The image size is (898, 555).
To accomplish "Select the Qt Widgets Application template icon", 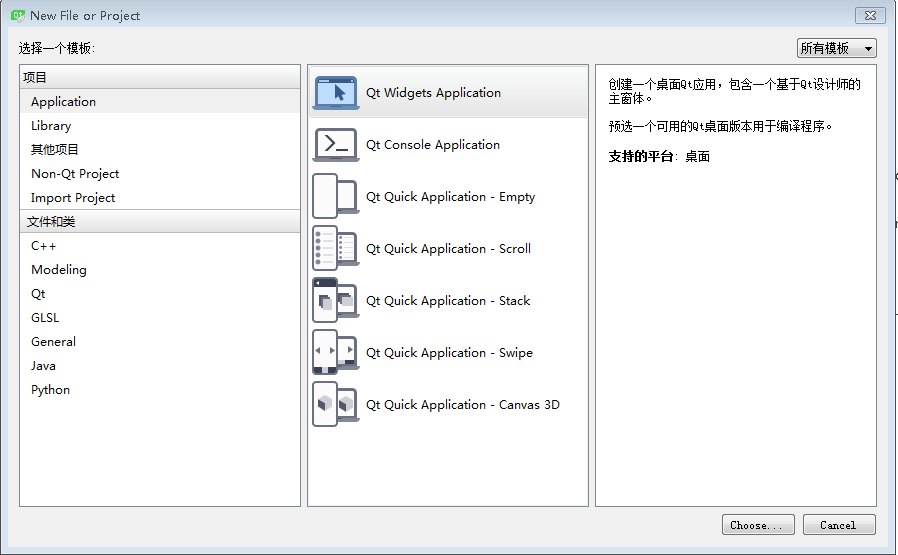I will 336,92.
